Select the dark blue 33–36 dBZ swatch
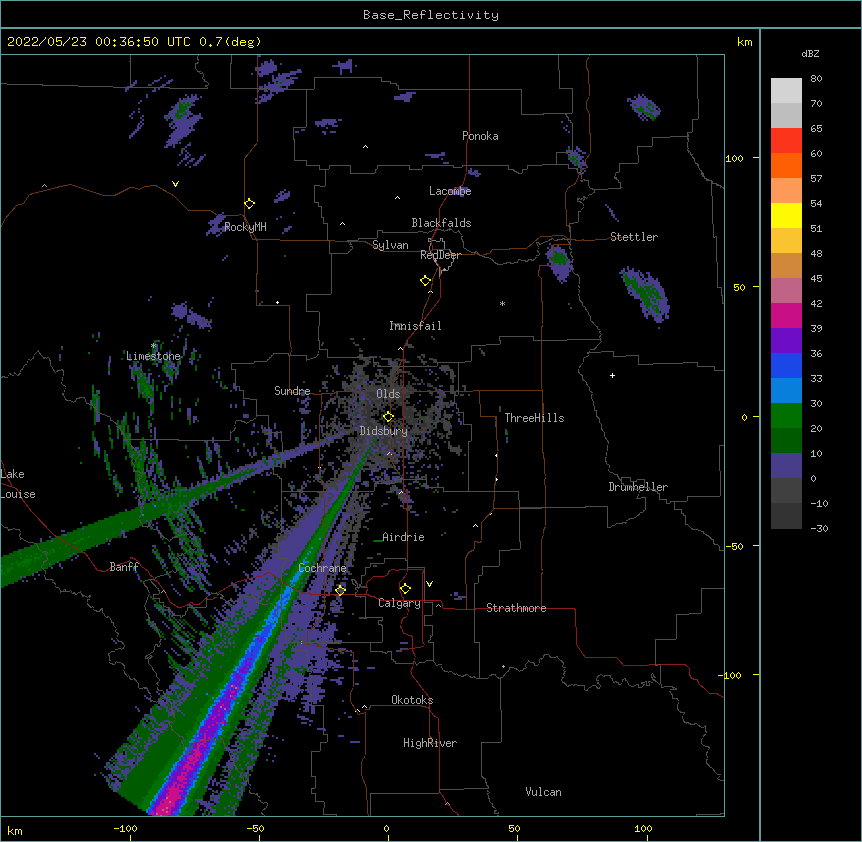This screenshot has height=842, width=862. [x=786, y=365]
